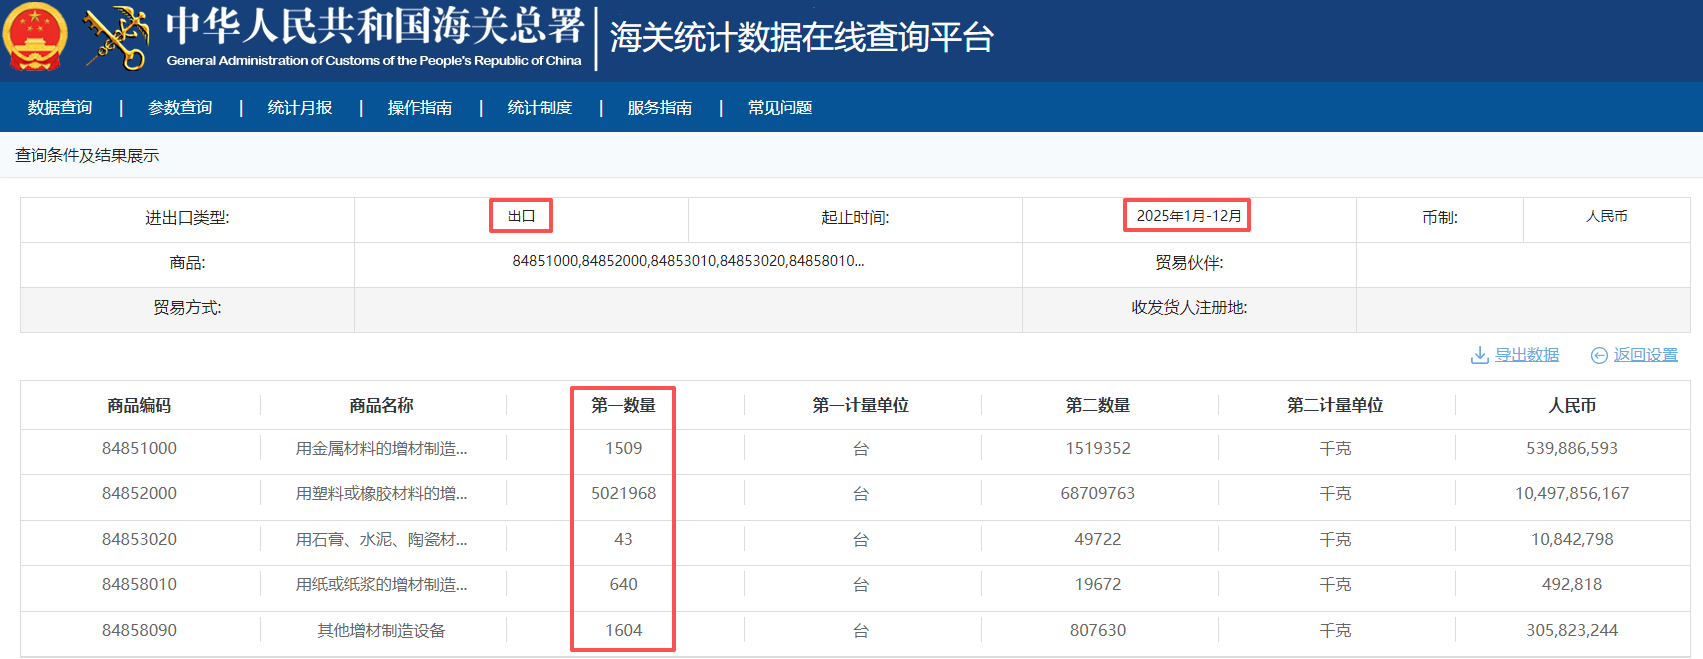Click the export data download icon
Image resolution: width=1703 pixels, height=659 pixels.
coord(1479,355)
